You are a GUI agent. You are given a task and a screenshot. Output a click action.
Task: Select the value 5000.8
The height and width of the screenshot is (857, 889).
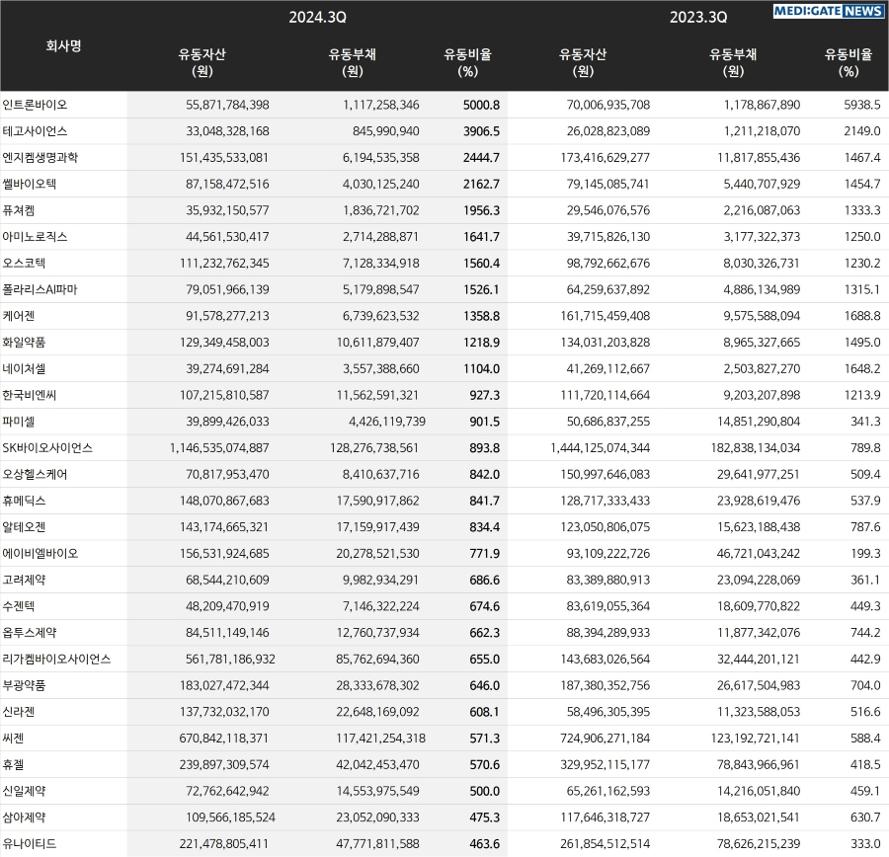481,105
